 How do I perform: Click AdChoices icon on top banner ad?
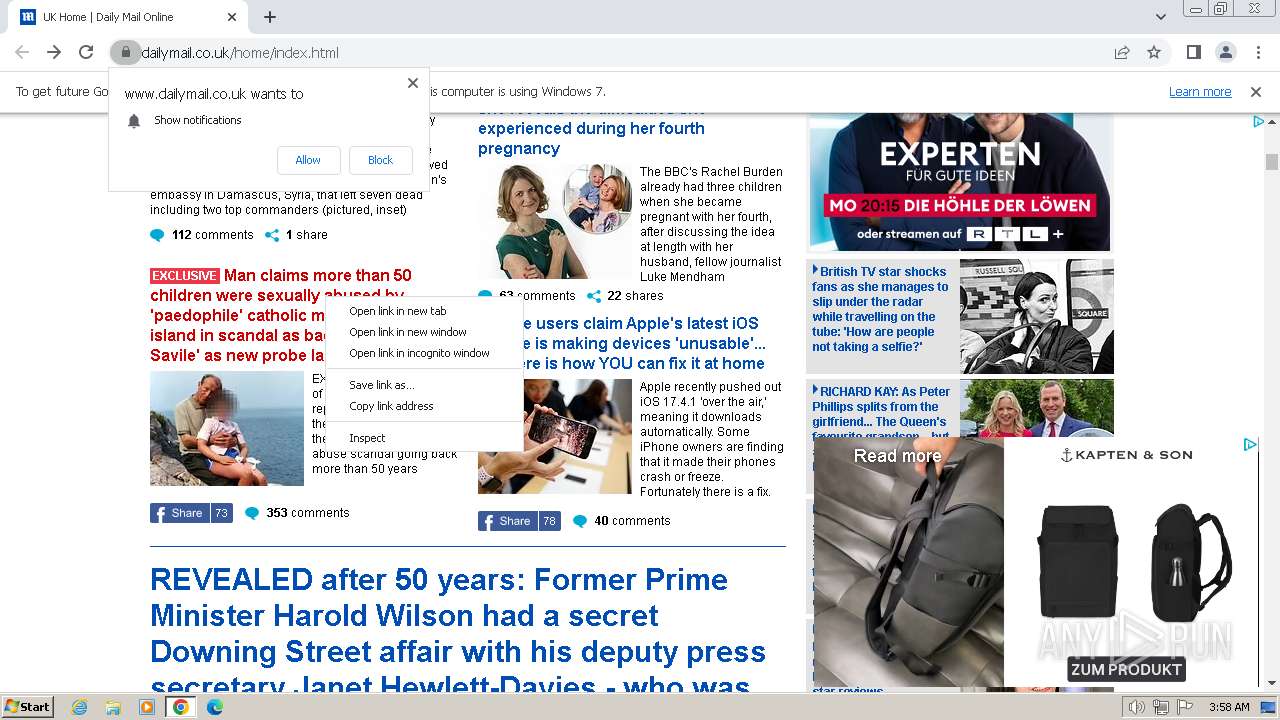tap(1259, 121)
